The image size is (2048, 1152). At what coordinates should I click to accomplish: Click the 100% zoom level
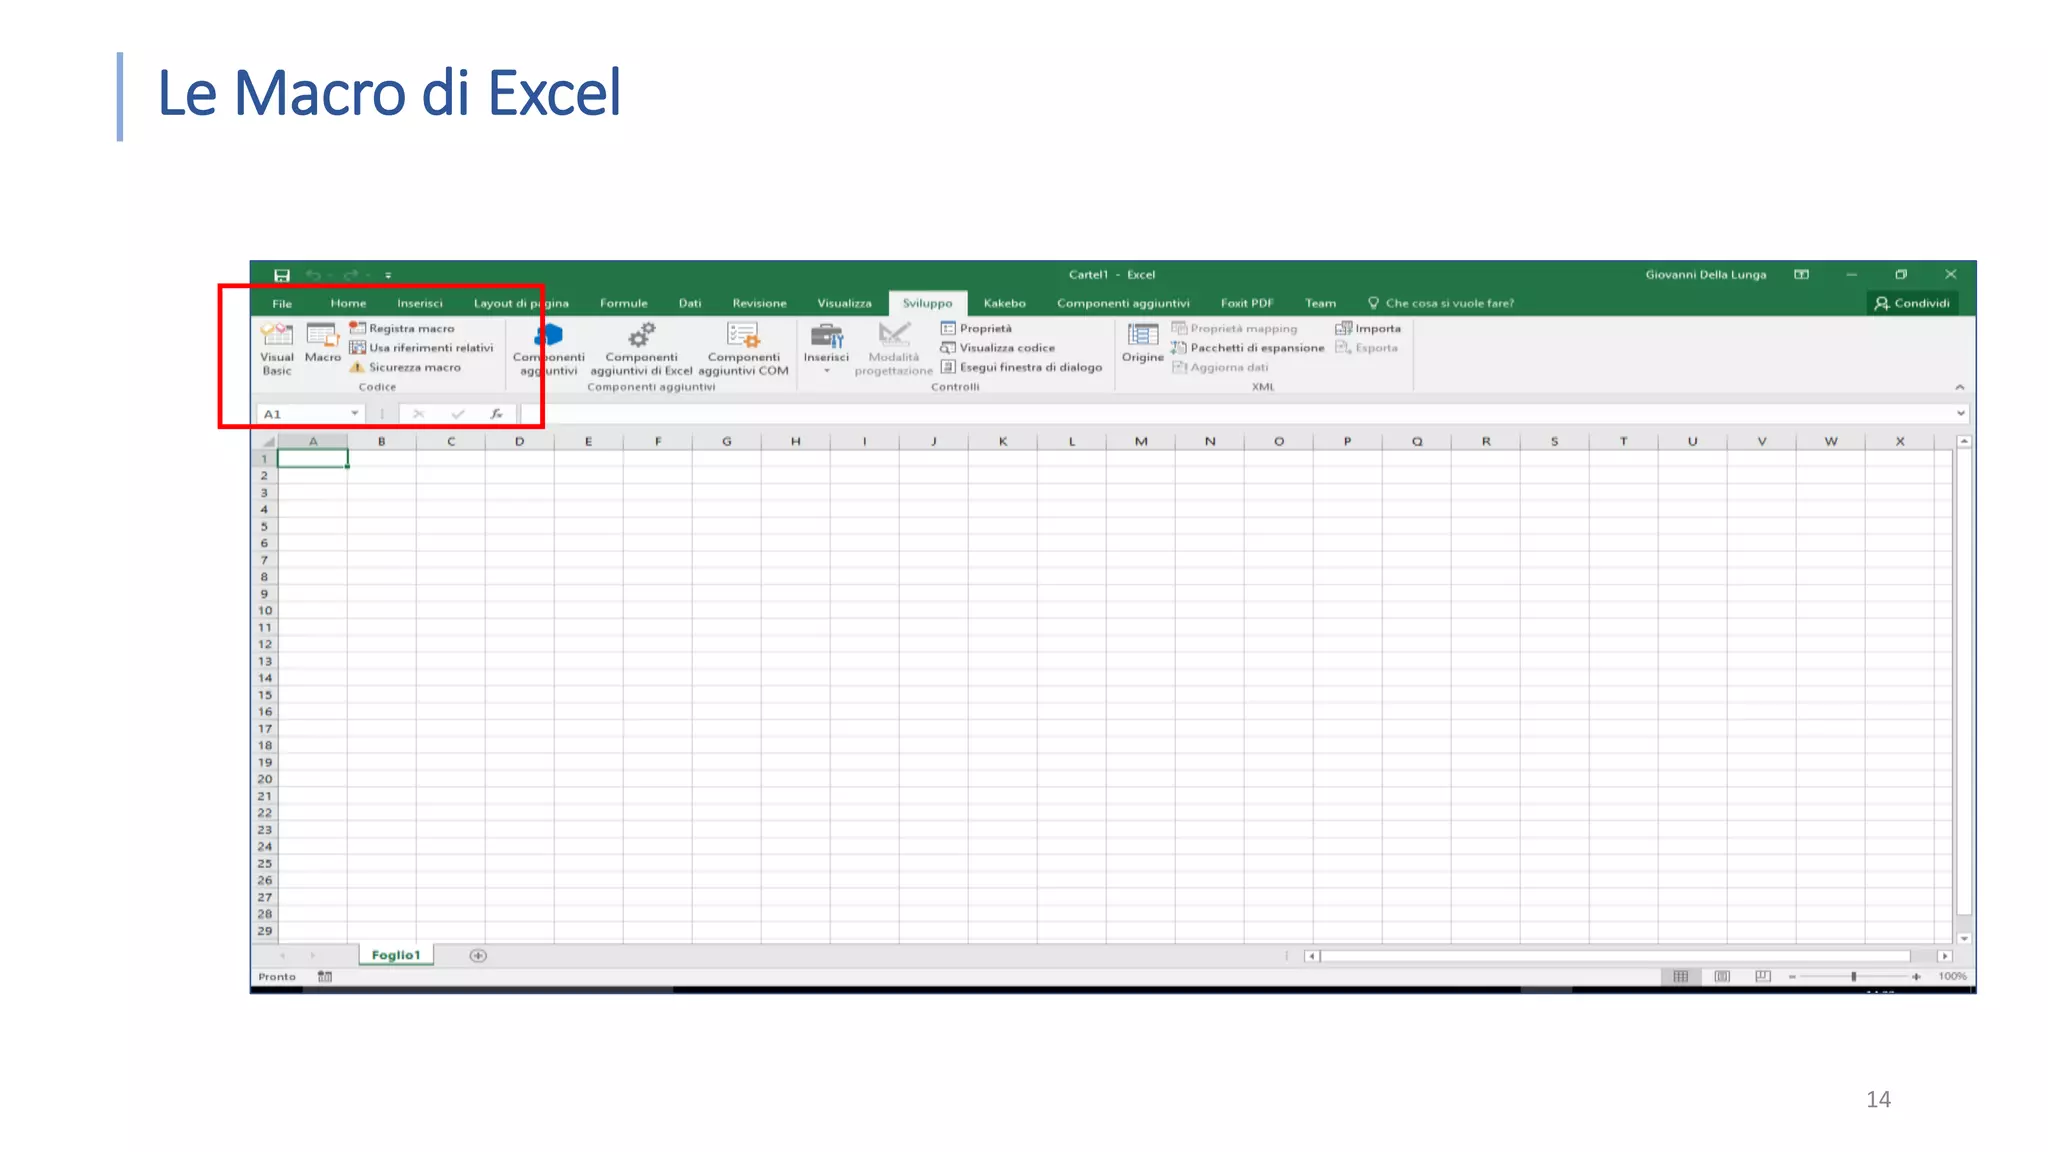point(1952,977)
